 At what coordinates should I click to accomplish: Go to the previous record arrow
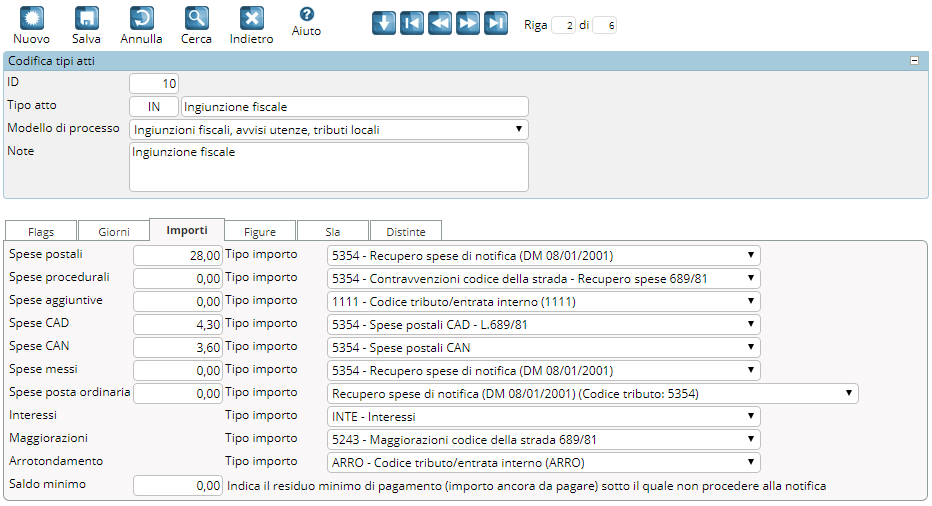coord(439,24)
